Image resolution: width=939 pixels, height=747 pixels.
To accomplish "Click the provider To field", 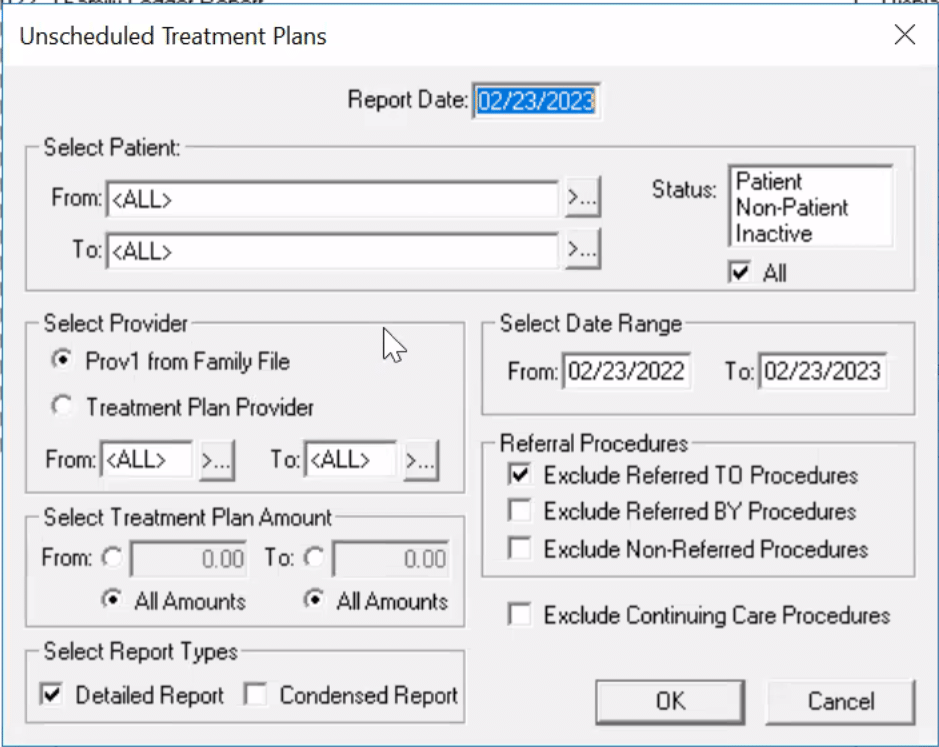I will click(x=350, y=459).
